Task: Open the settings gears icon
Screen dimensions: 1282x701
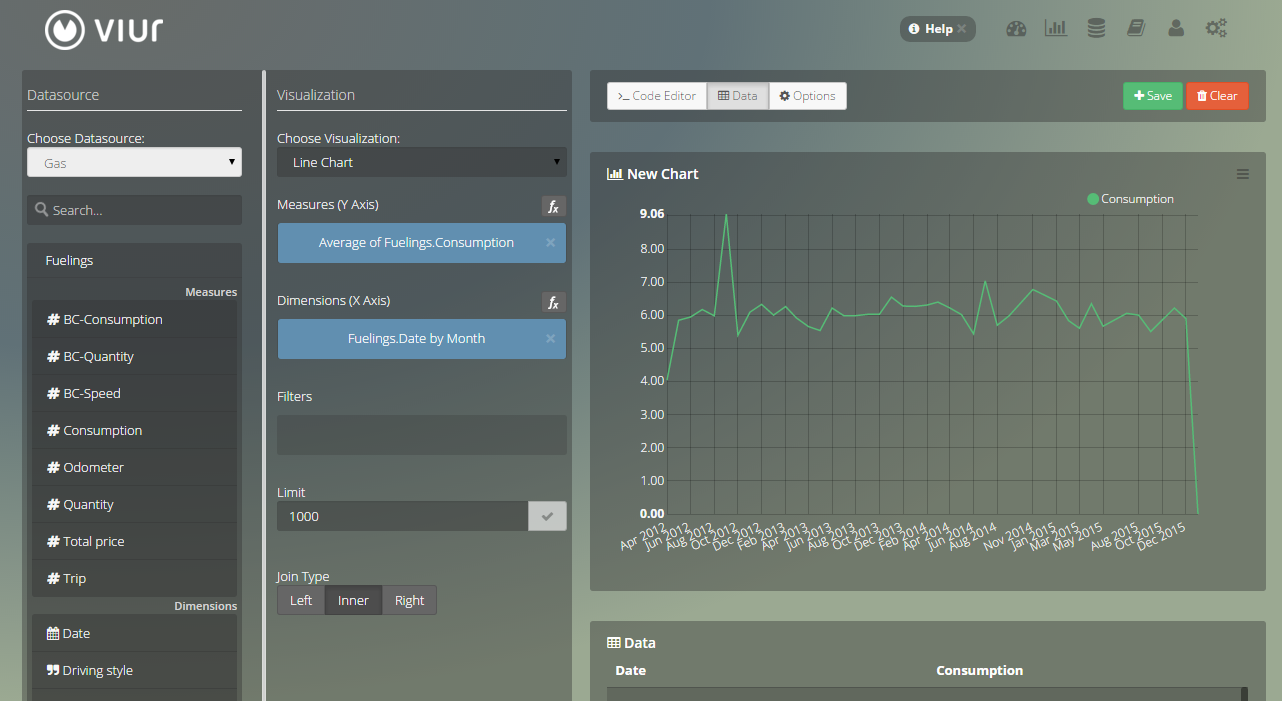Action: click(1216, 29)
